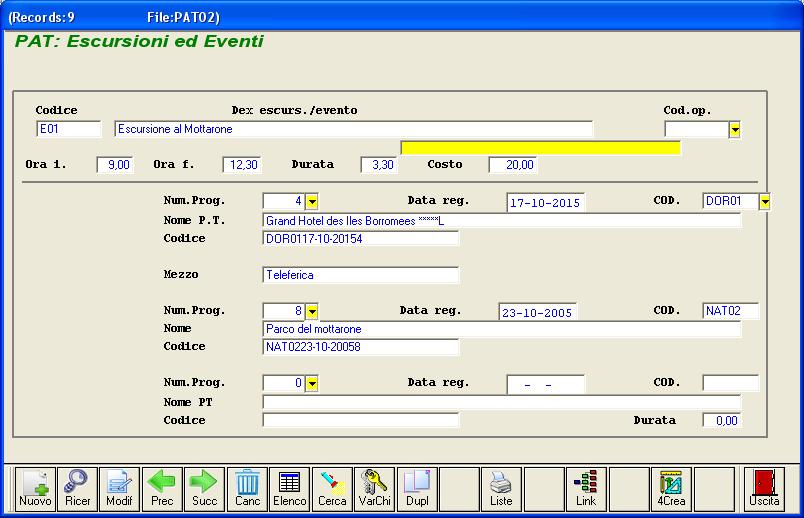Open the Ricer search magnifier icon
This screenshot has height=518, width=804.
point(77,489)
